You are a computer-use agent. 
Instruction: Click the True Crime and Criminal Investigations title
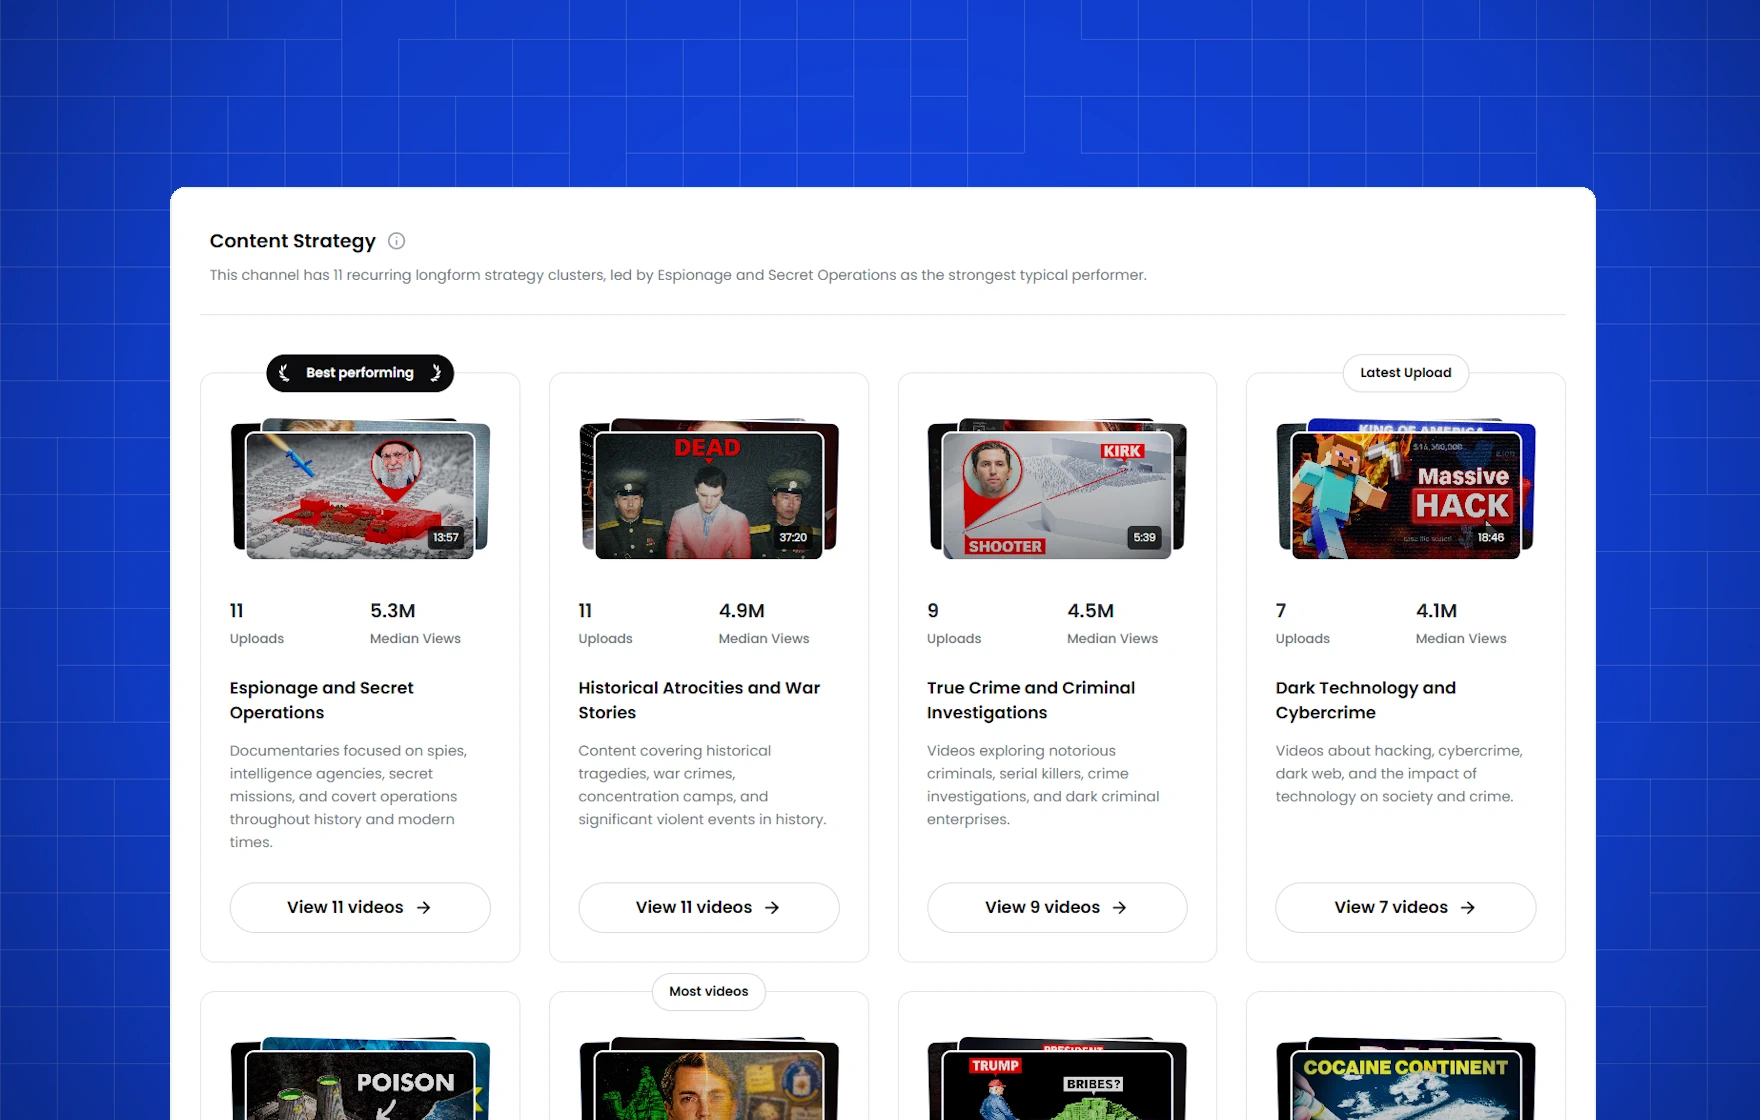(x=1031, y=700)
